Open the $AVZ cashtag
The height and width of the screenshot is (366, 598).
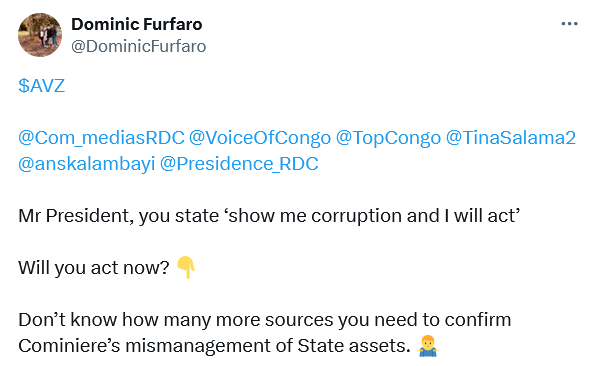(42, 85)
